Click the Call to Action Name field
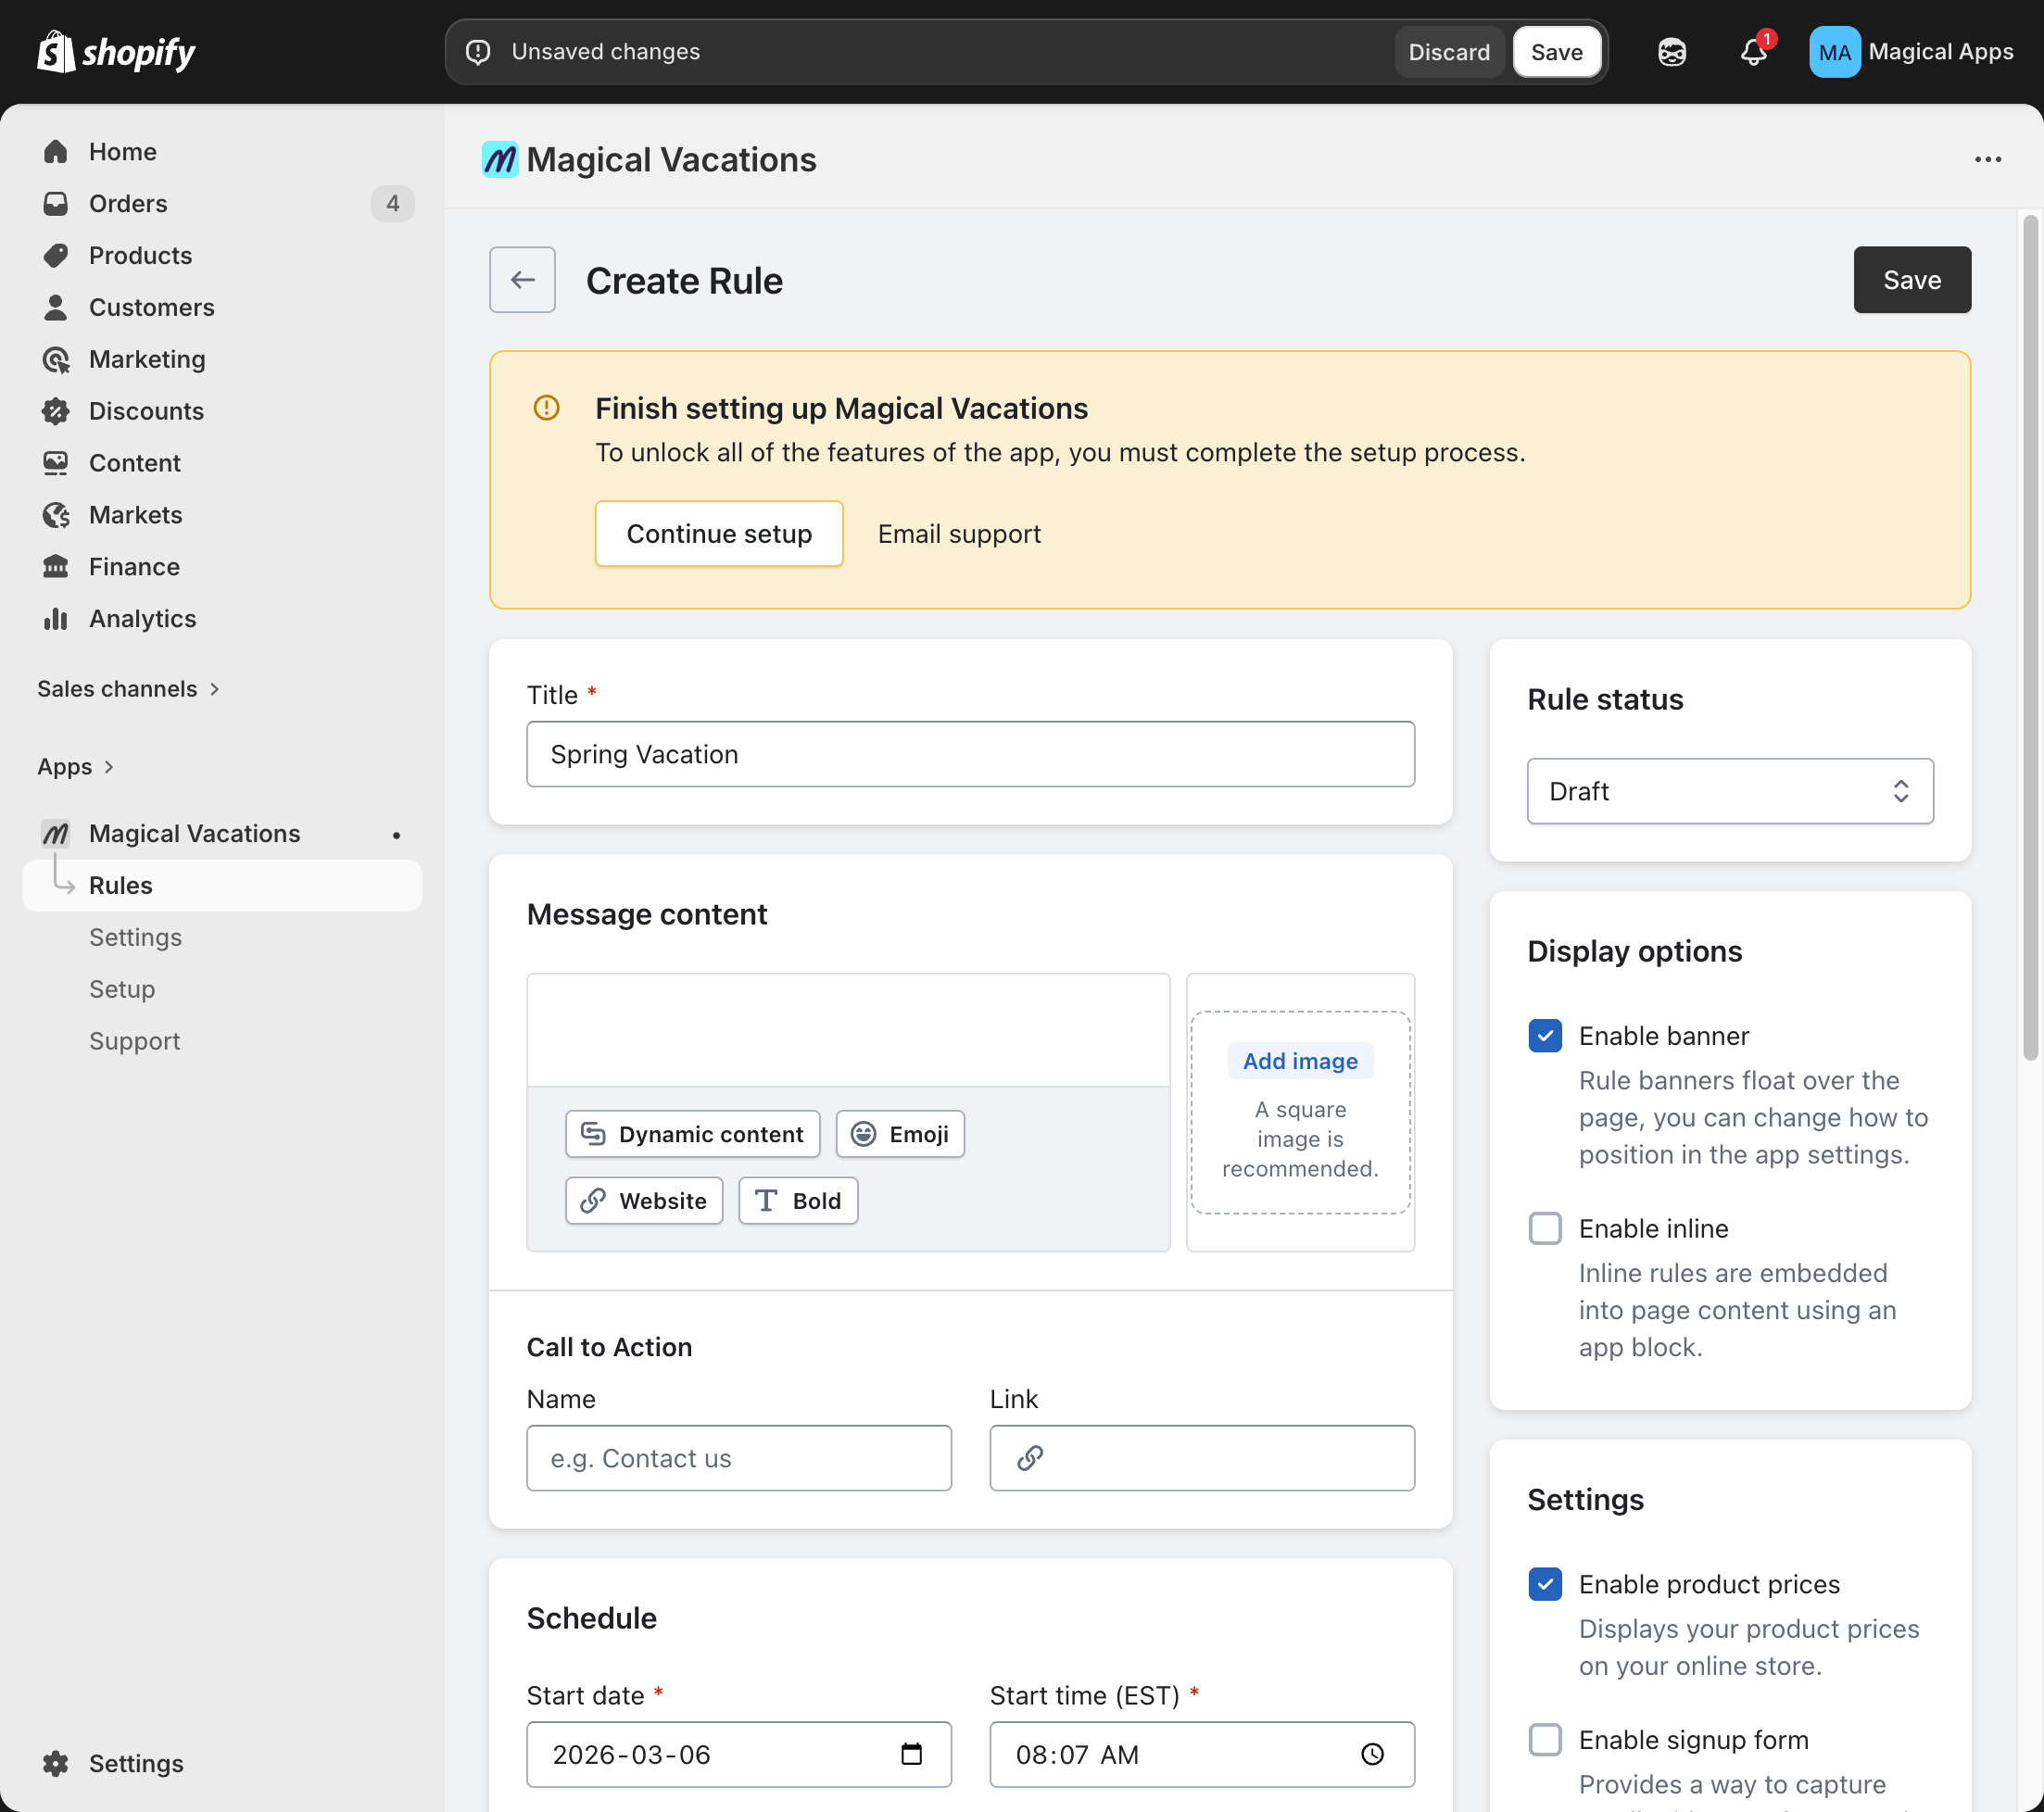Viewport: 2044px width, 1812px height. tap(738, 1458)
